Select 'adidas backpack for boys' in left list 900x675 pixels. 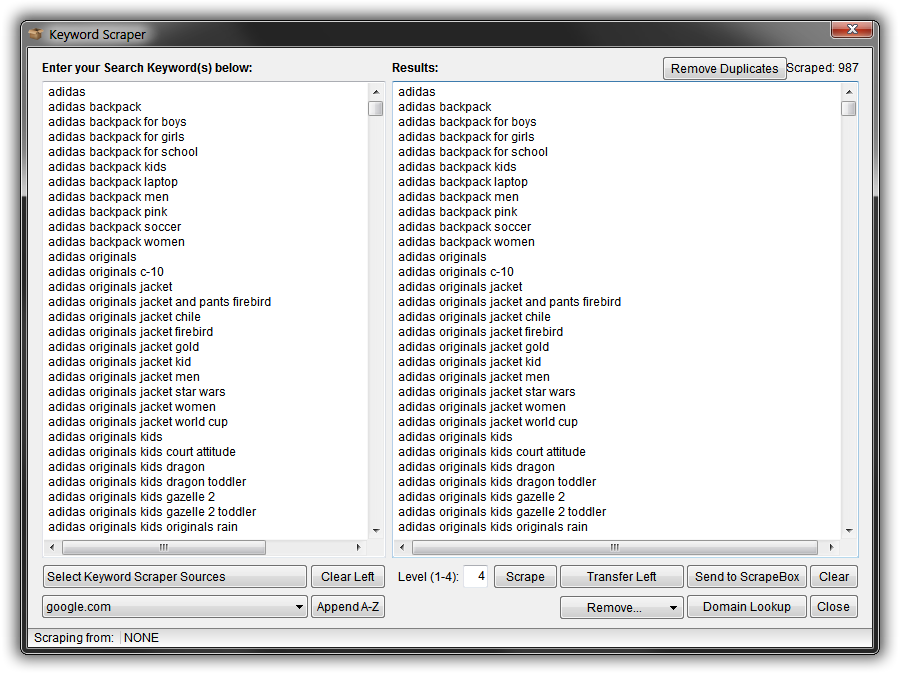[x=117, y=122]
